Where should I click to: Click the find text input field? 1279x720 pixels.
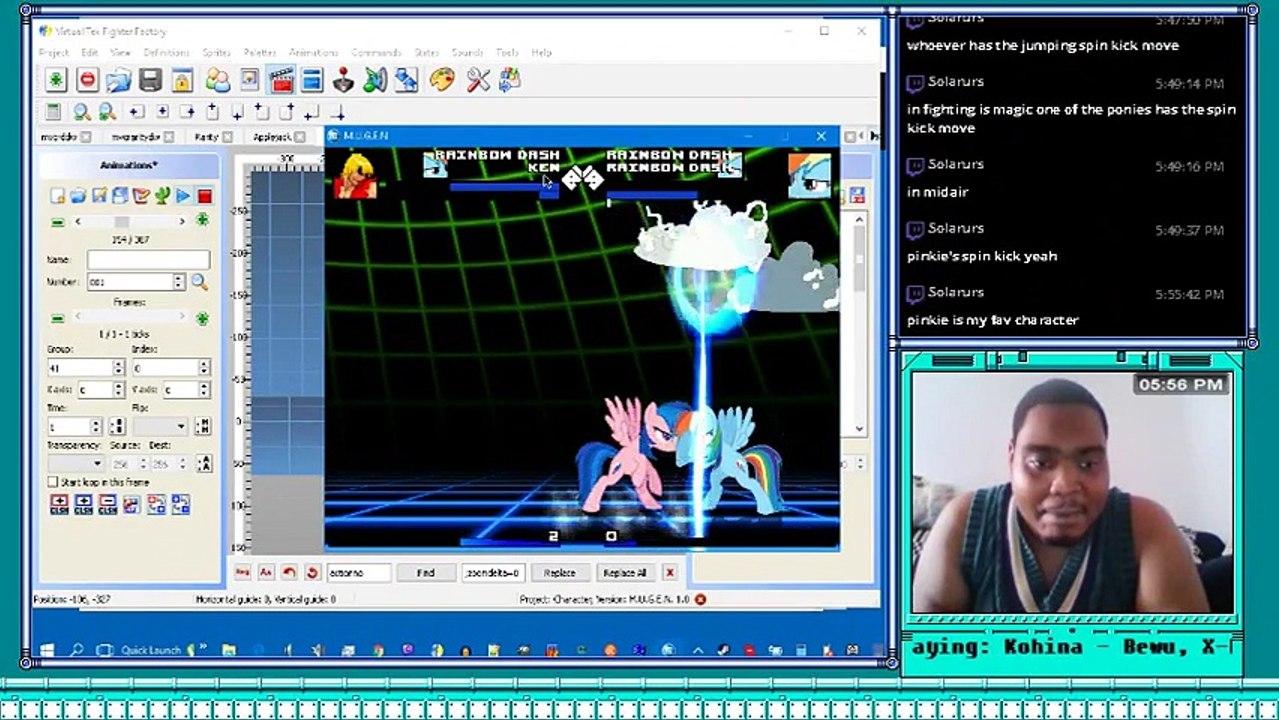359,572
